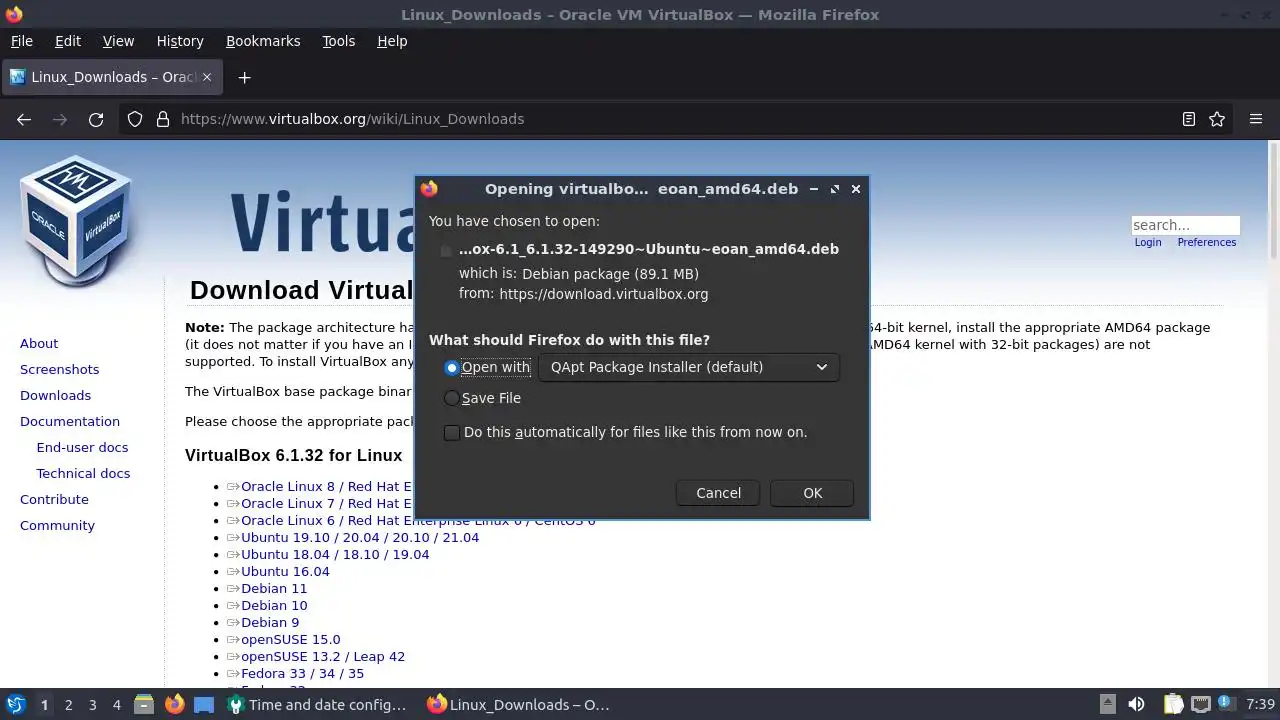Viewport: 1280px width, 720px height.
Task: Open the Documentation sidebar link
Action: coord(70,421)
